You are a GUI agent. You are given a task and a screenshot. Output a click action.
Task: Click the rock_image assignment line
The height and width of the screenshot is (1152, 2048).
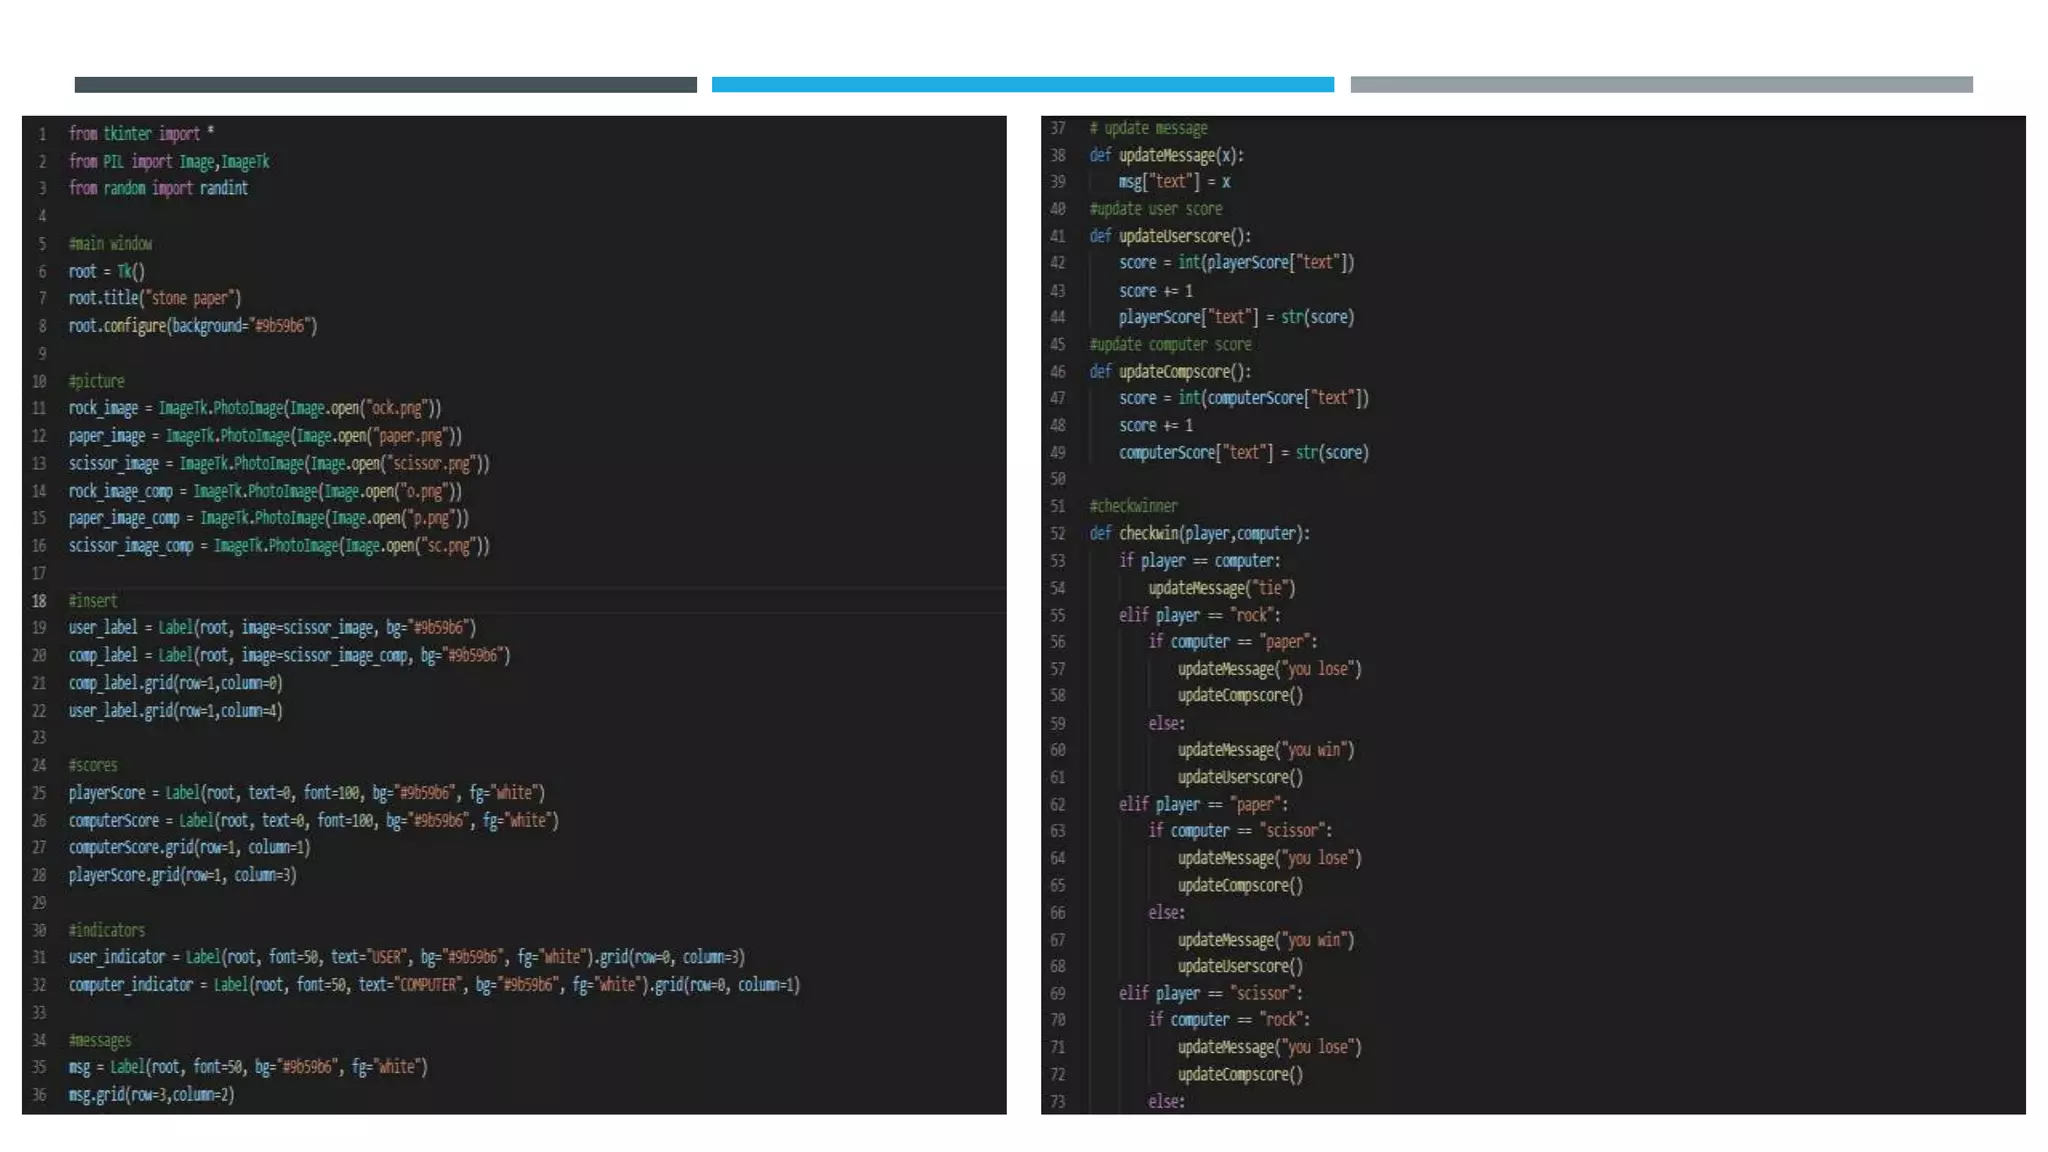[254, 408]
